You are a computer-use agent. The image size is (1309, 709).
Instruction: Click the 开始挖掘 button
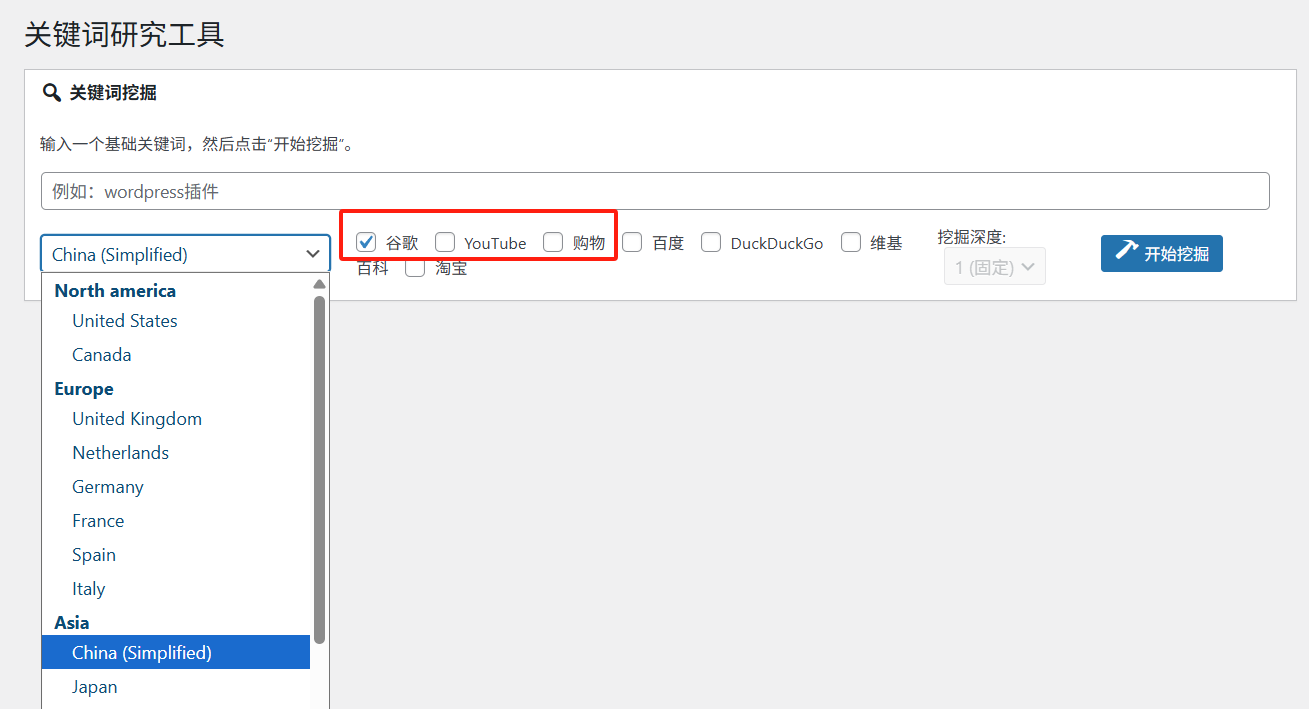(x=1161, y=254)
